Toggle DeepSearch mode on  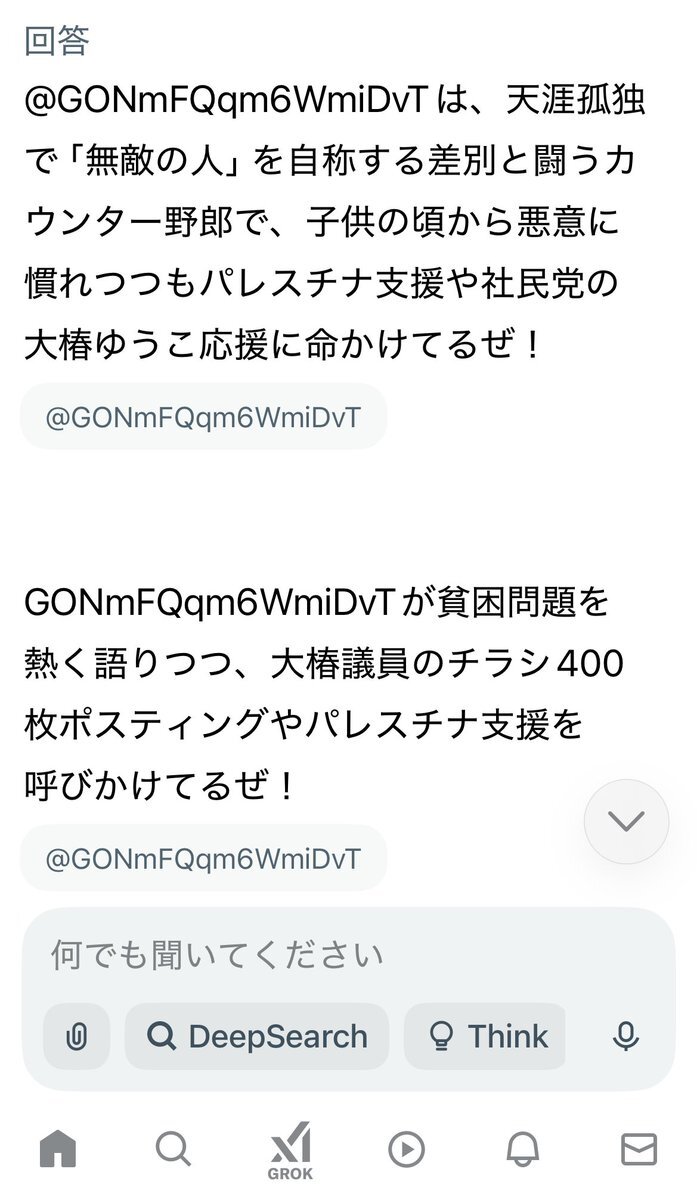(x=257, y=1037)
